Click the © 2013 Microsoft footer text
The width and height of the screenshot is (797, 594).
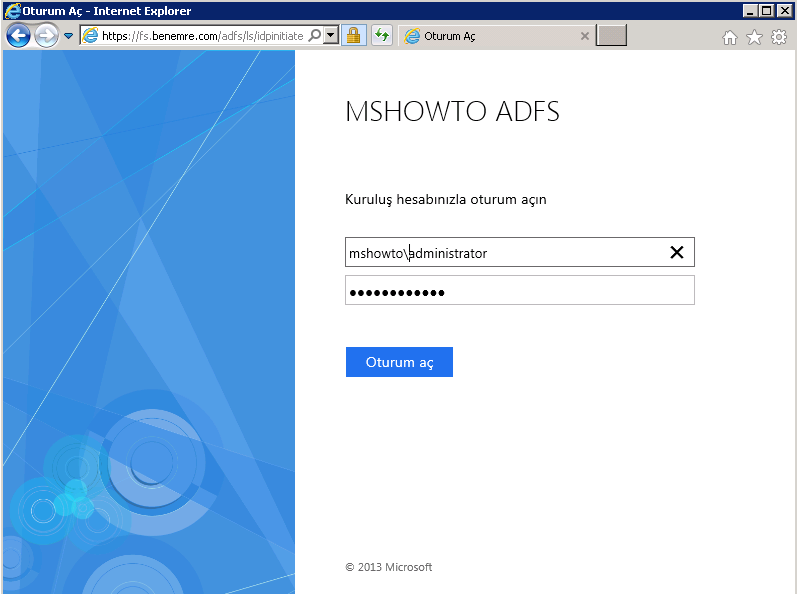pyautogui.click(x=389, y=567)
